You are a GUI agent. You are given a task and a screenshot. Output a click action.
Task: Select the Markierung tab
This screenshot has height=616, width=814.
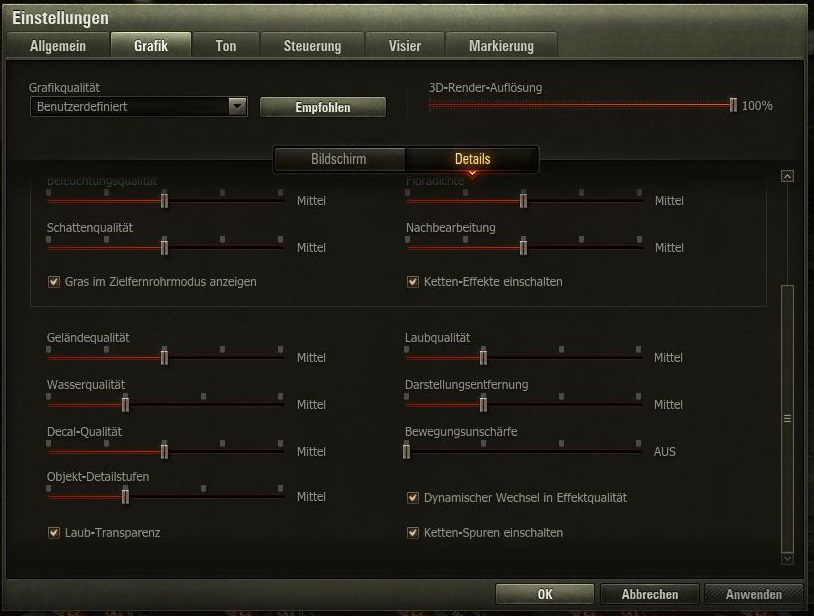[x=501, y=46]
